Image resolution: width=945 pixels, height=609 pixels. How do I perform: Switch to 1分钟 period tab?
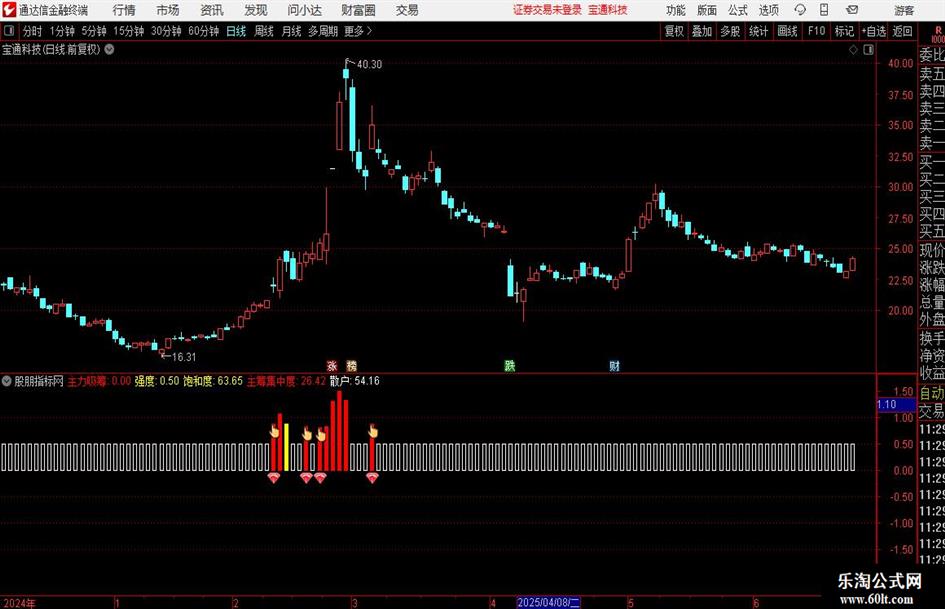62,31
